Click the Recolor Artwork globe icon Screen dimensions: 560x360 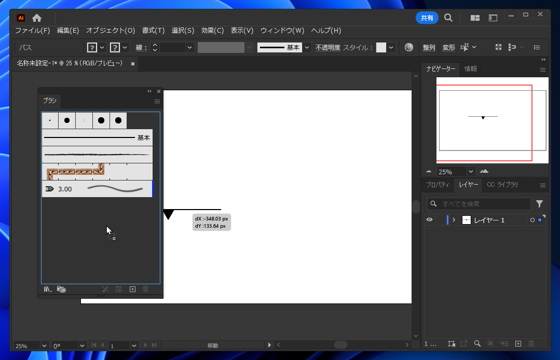[x=409, y=47]
